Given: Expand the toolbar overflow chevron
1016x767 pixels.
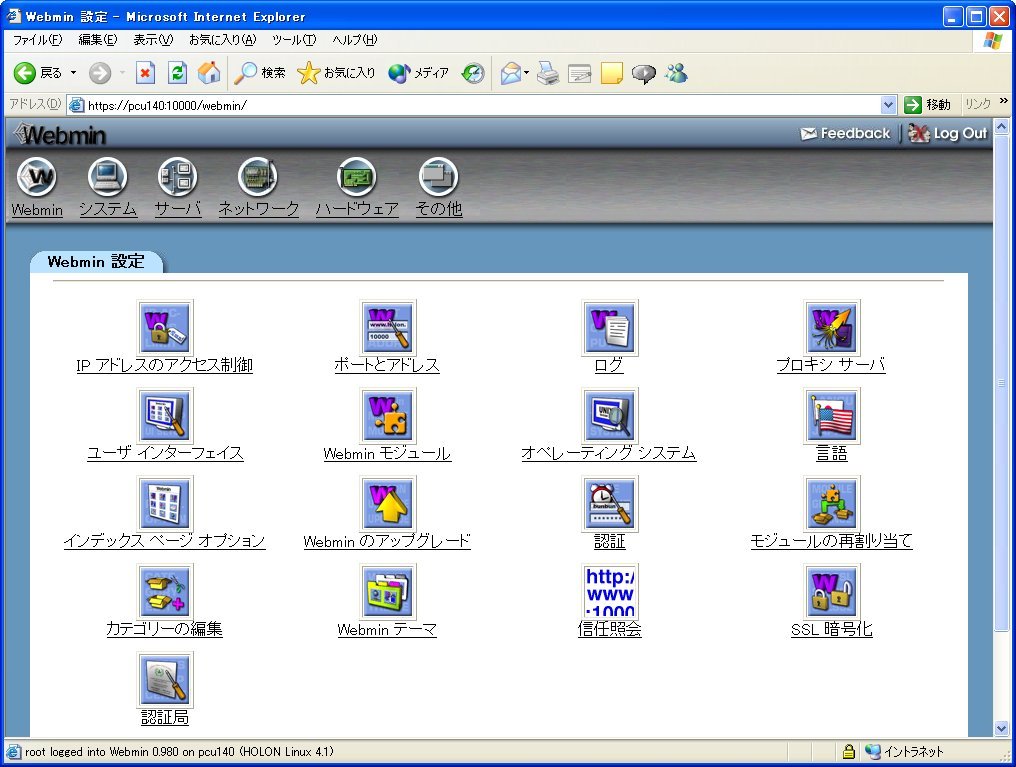Looking at the screenshot, I should pos(1004,101).
